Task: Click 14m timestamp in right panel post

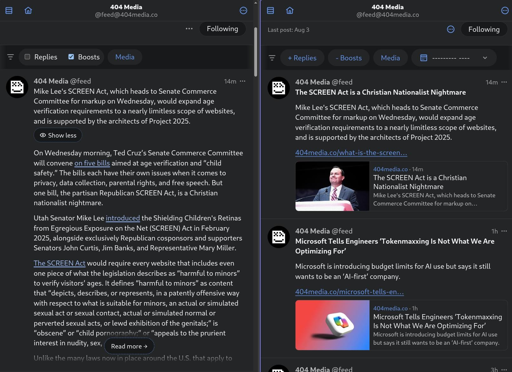Action: (x=492, y=82)
